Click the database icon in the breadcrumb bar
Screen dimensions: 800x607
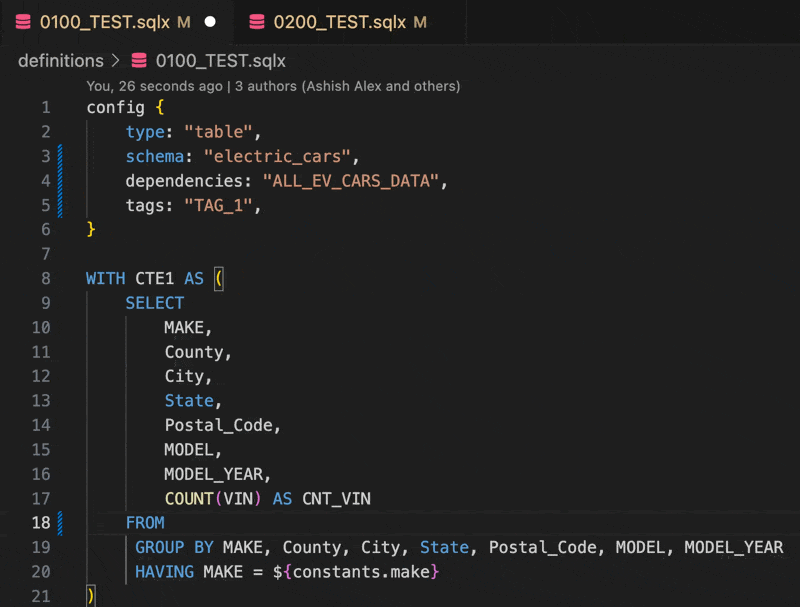point(139,60)
